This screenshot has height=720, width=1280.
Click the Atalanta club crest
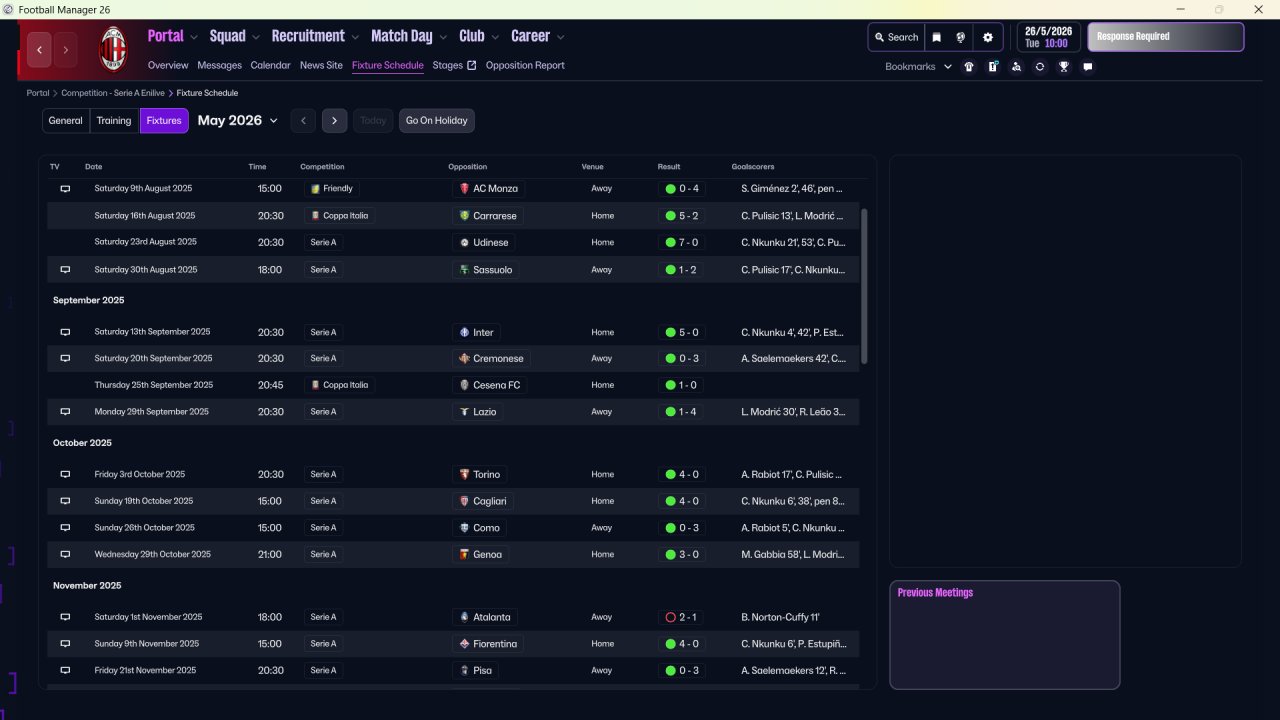coord(464,617)
